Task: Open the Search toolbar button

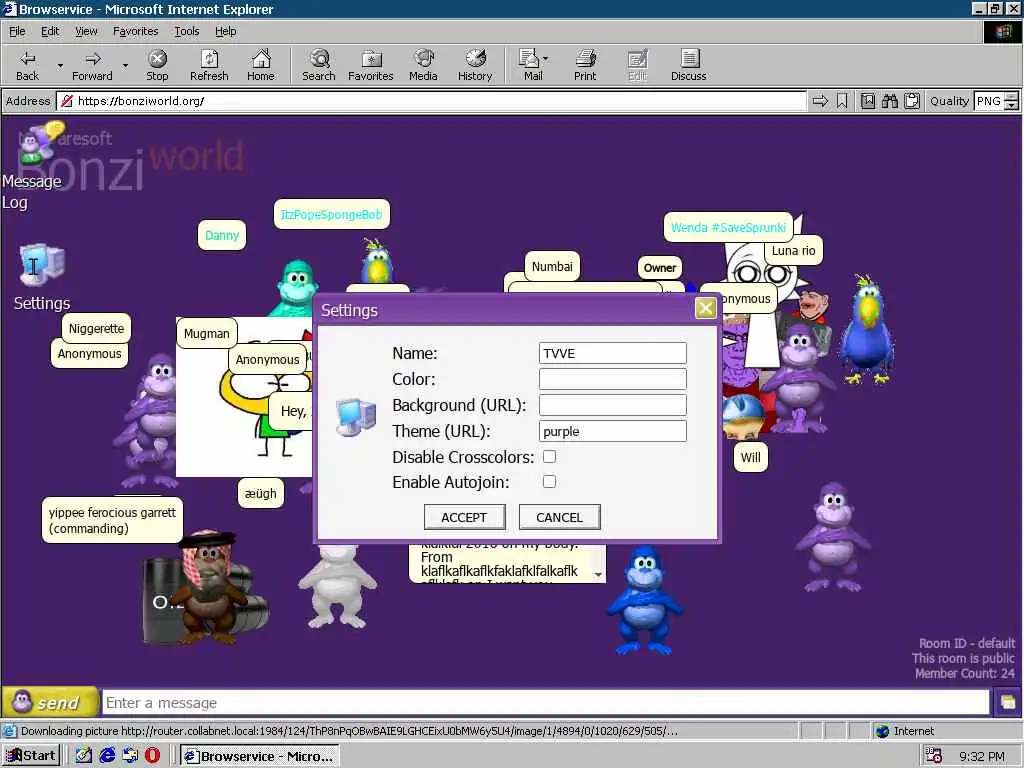Action: point(319,65)
